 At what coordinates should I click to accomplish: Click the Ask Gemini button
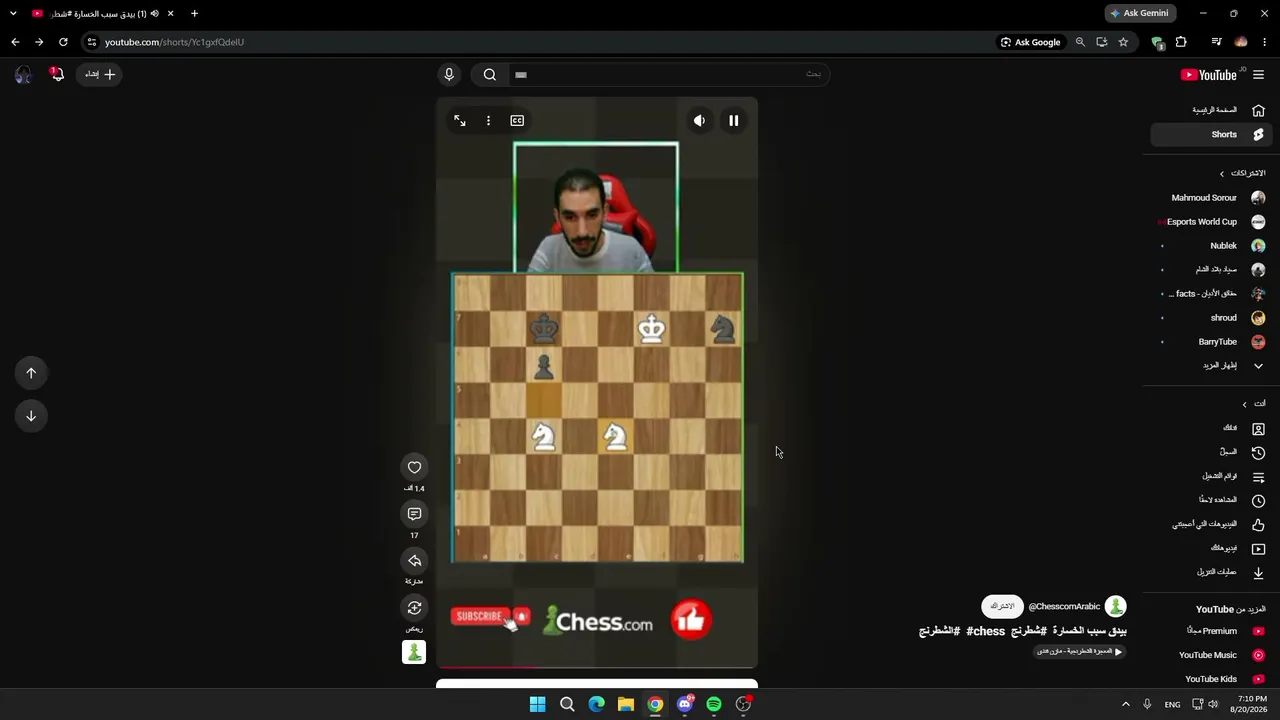pyautogui.click(x=1140, y=13)
